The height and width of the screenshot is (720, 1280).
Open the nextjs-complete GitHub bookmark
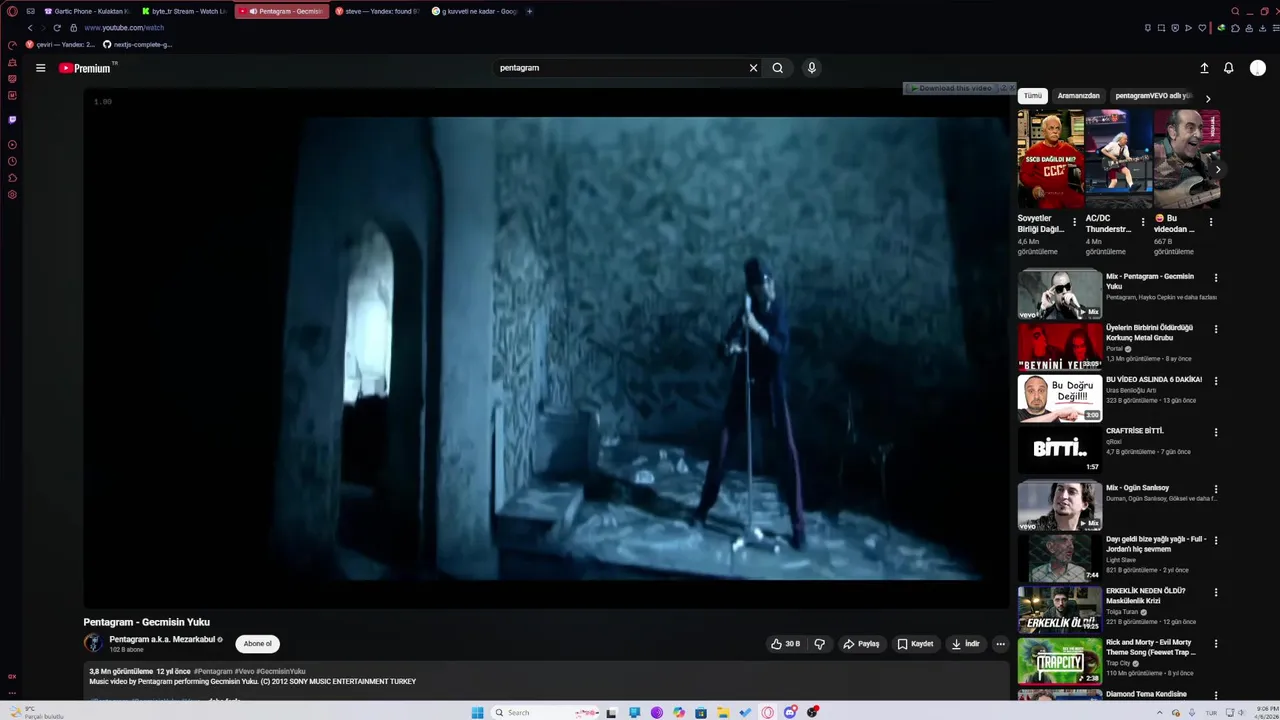[138, 44]
